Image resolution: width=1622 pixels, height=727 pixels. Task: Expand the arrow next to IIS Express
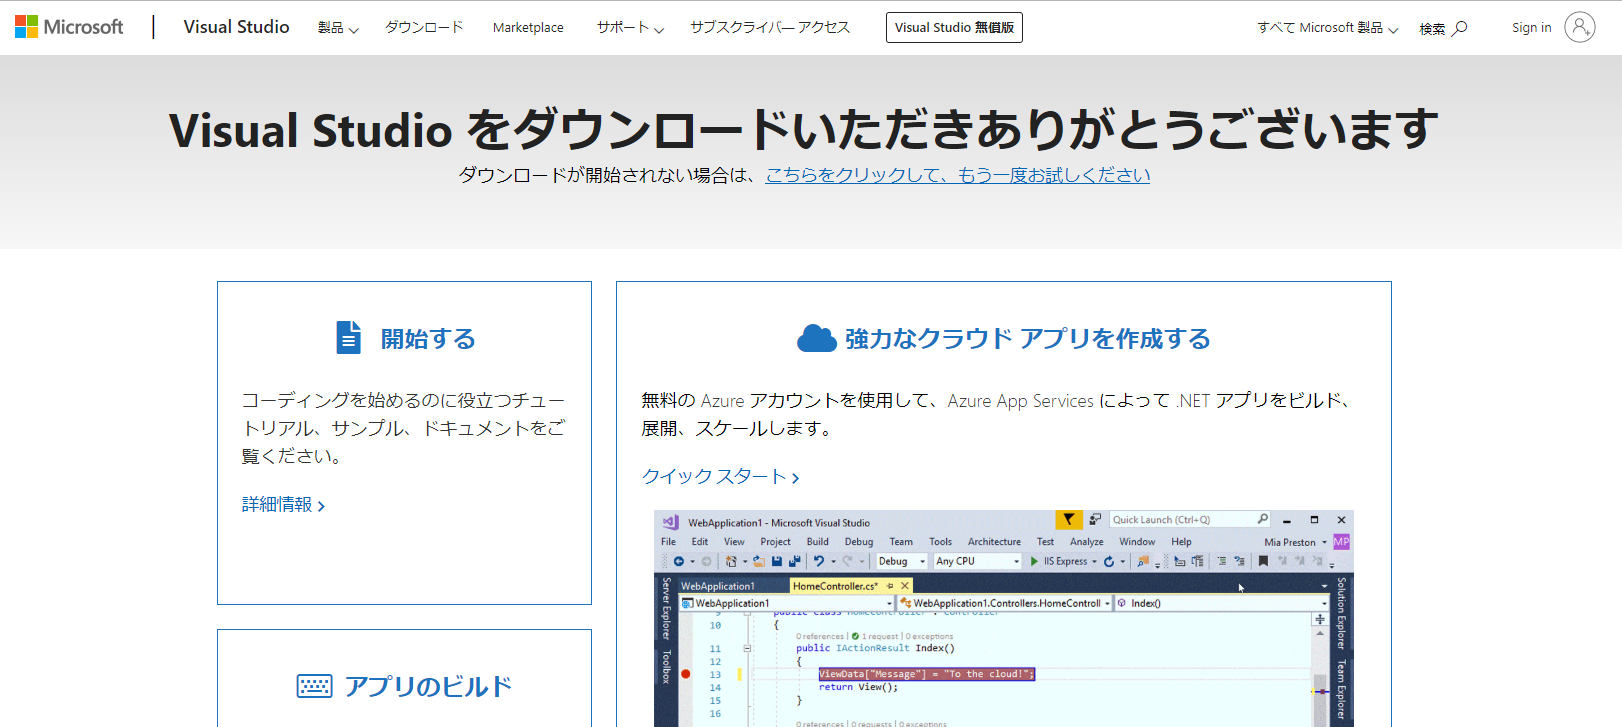coord(1094,561)
